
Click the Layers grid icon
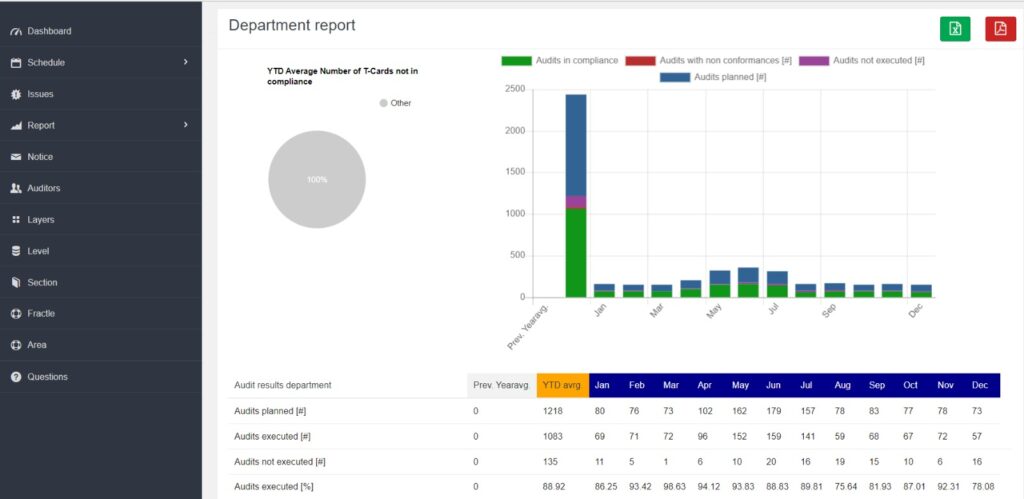click(x=16, y=220)
